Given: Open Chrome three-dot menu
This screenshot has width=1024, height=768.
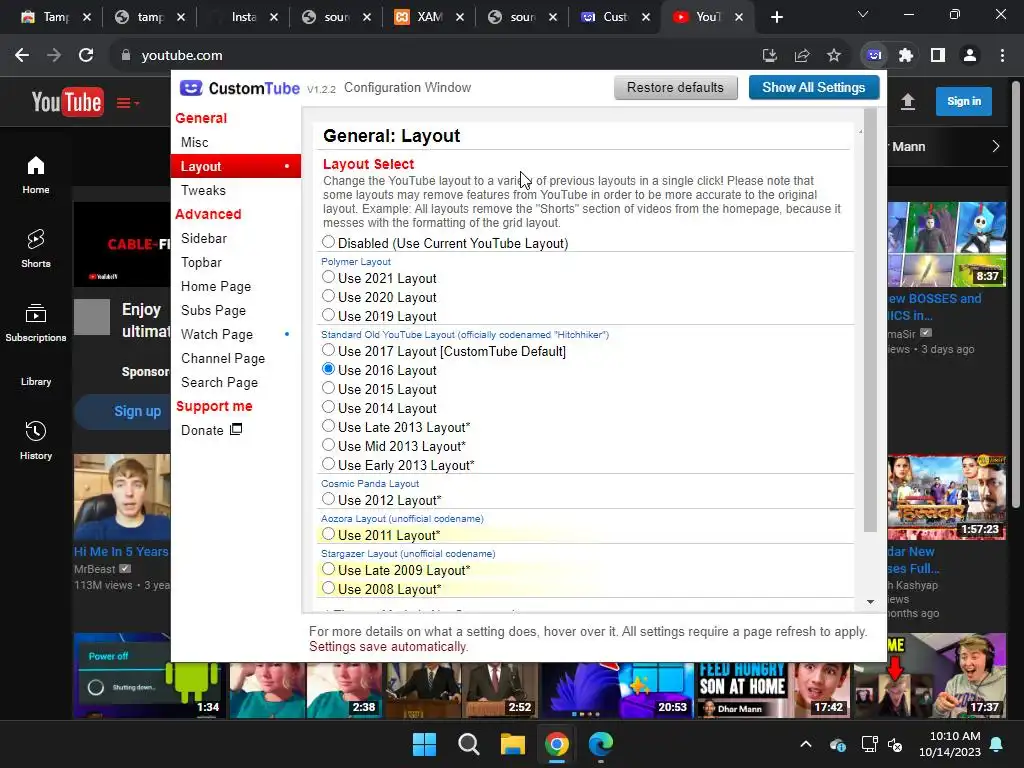Looking at the screenshot, I should point(1002,56).
